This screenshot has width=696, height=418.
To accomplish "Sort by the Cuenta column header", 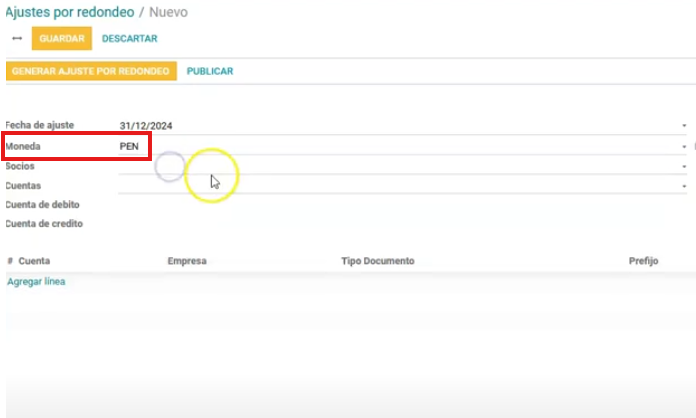I will point(34,261).
